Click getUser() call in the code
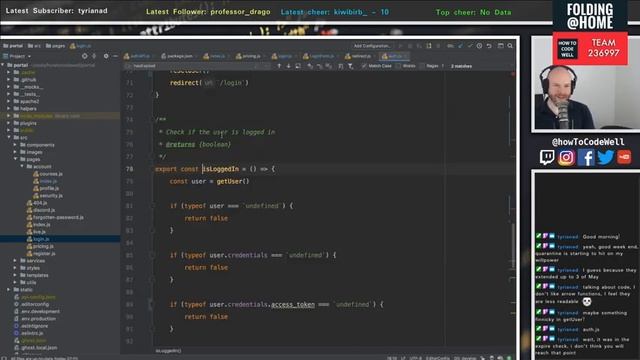This screenshot has height=360, width=640. point(233,181)
